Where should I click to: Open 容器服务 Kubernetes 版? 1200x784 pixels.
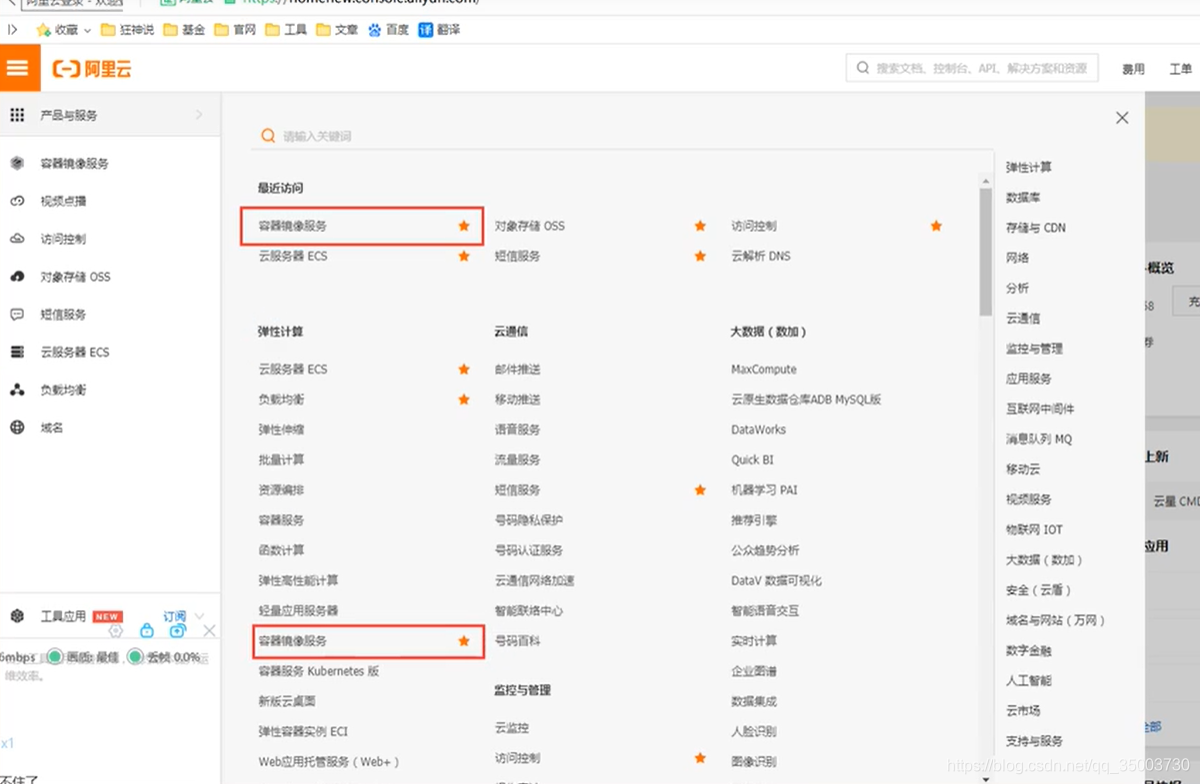pyautogui.click(x=319, y=671)
